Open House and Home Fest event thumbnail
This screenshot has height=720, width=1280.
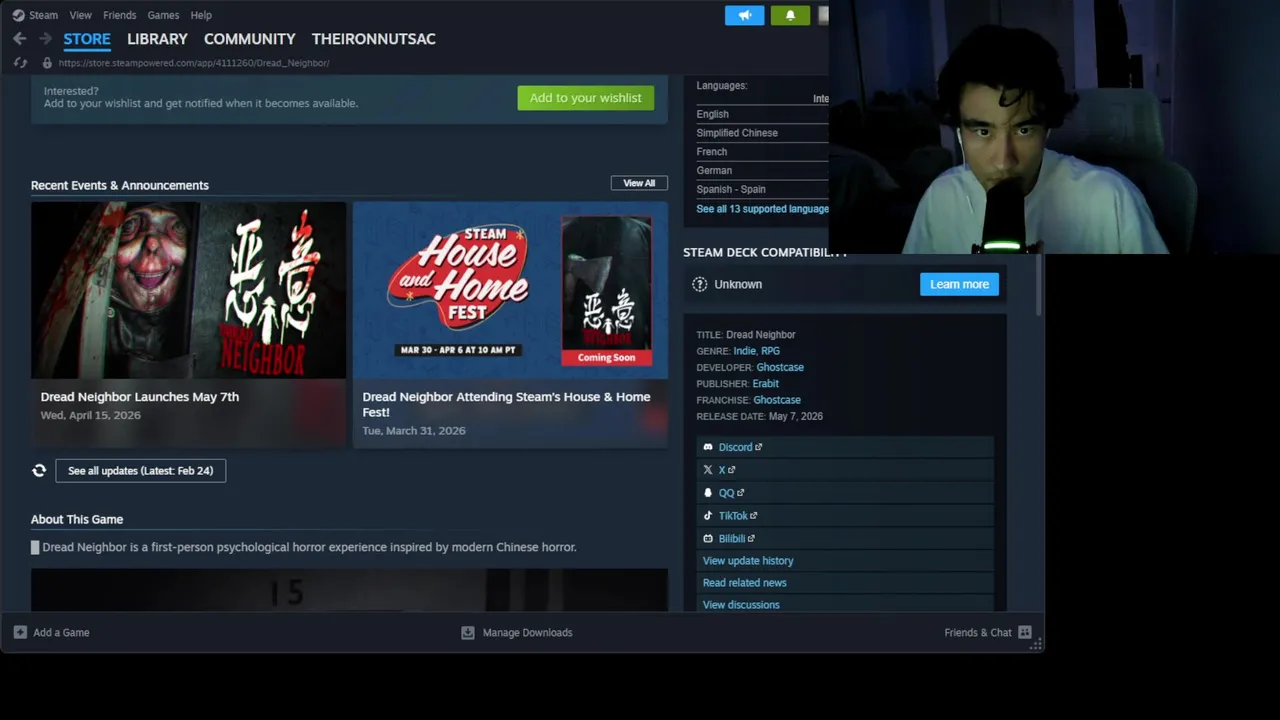click(x=510, y=290)
